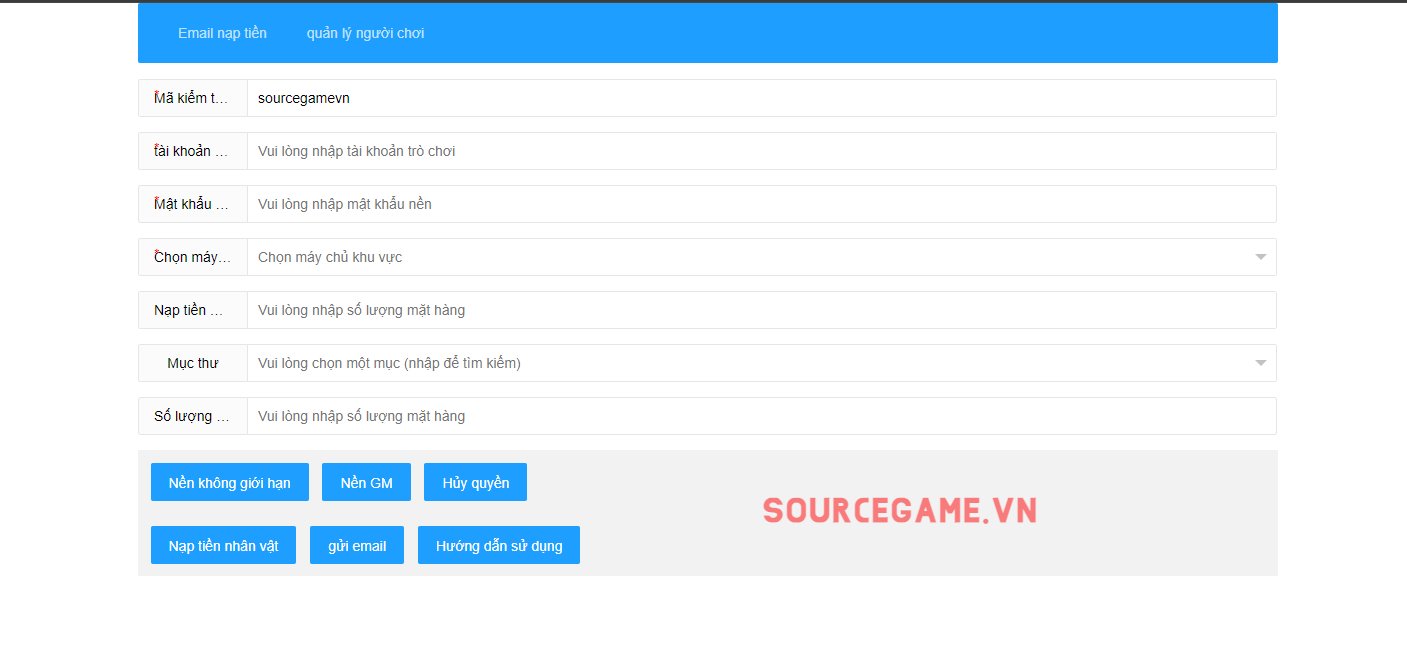Click the "Nền không giới hạn" button
Screen dimensions: 1407x660
pos(230,482)
